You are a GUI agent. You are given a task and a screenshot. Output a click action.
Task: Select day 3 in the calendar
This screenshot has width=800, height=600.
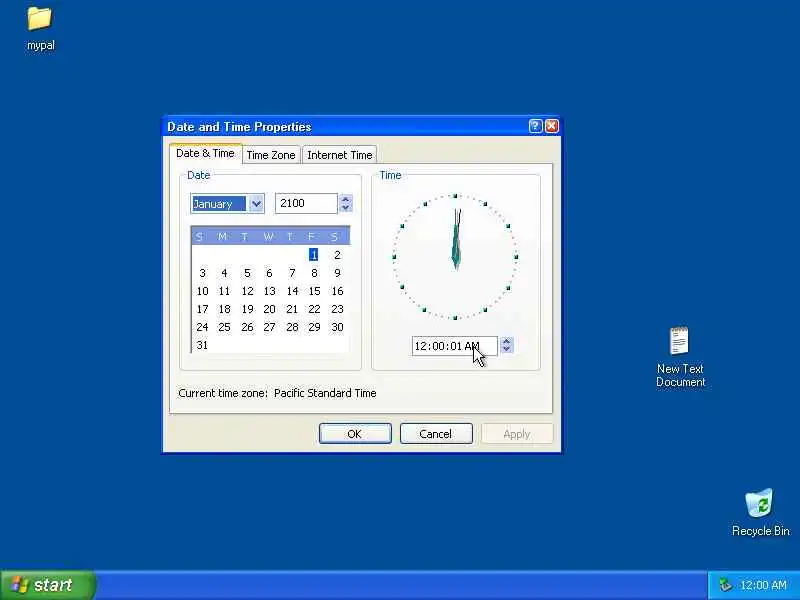click(x=203, y=273)
